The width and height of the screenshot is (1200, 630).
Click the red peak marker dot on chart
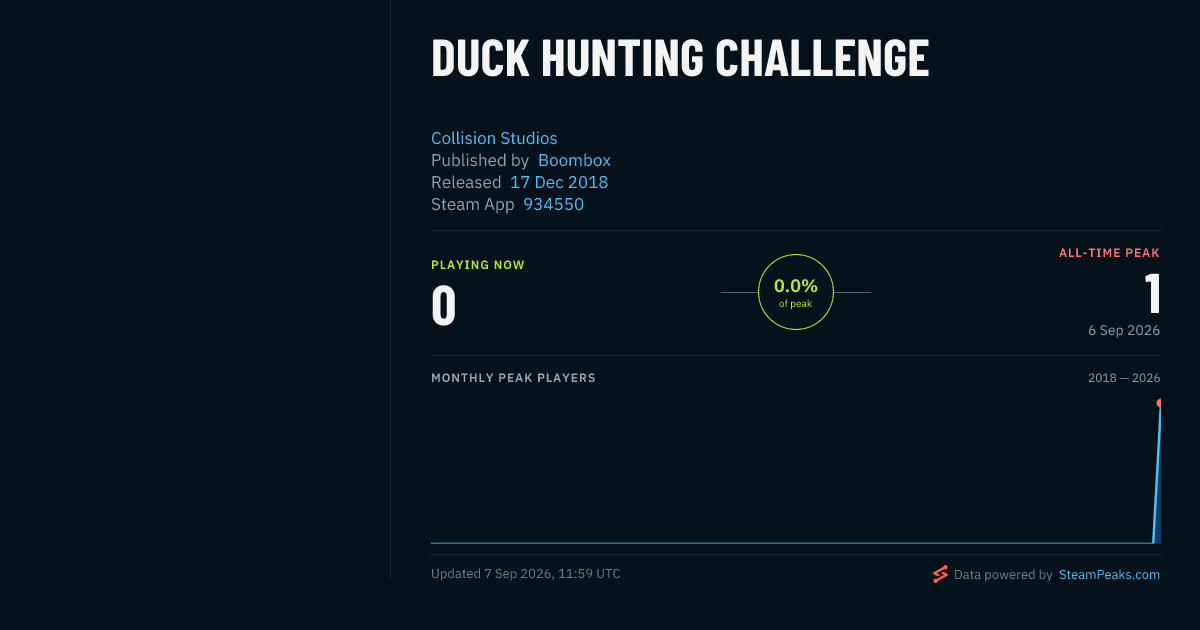coord(1159,403)
